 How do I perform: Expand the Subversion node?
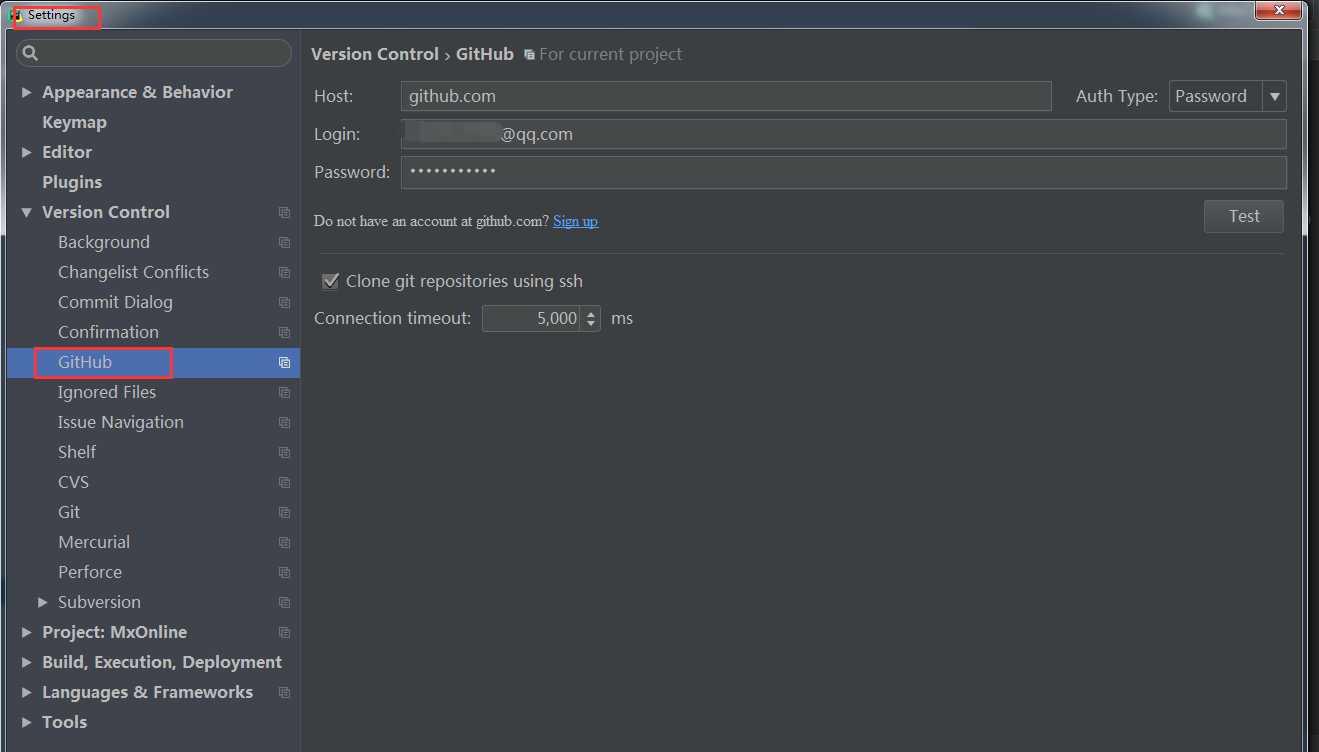point(43,602)
